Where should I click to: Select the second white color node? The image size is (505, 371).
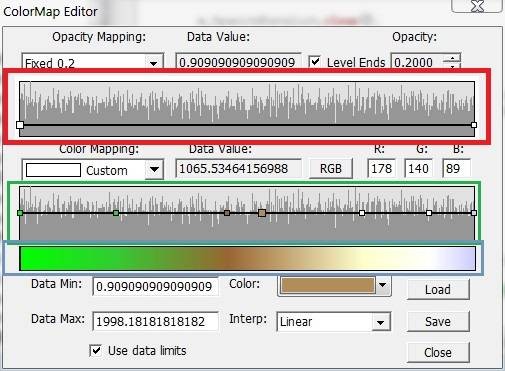click(429, 213)
